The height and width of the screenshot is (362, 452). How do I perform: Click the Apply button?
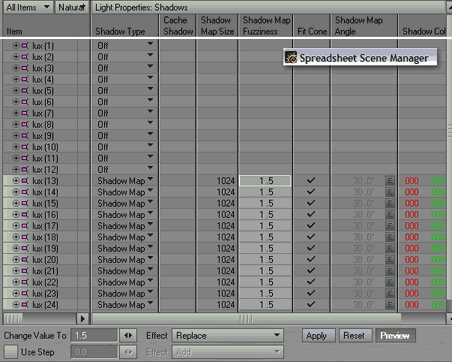(319, 335)
